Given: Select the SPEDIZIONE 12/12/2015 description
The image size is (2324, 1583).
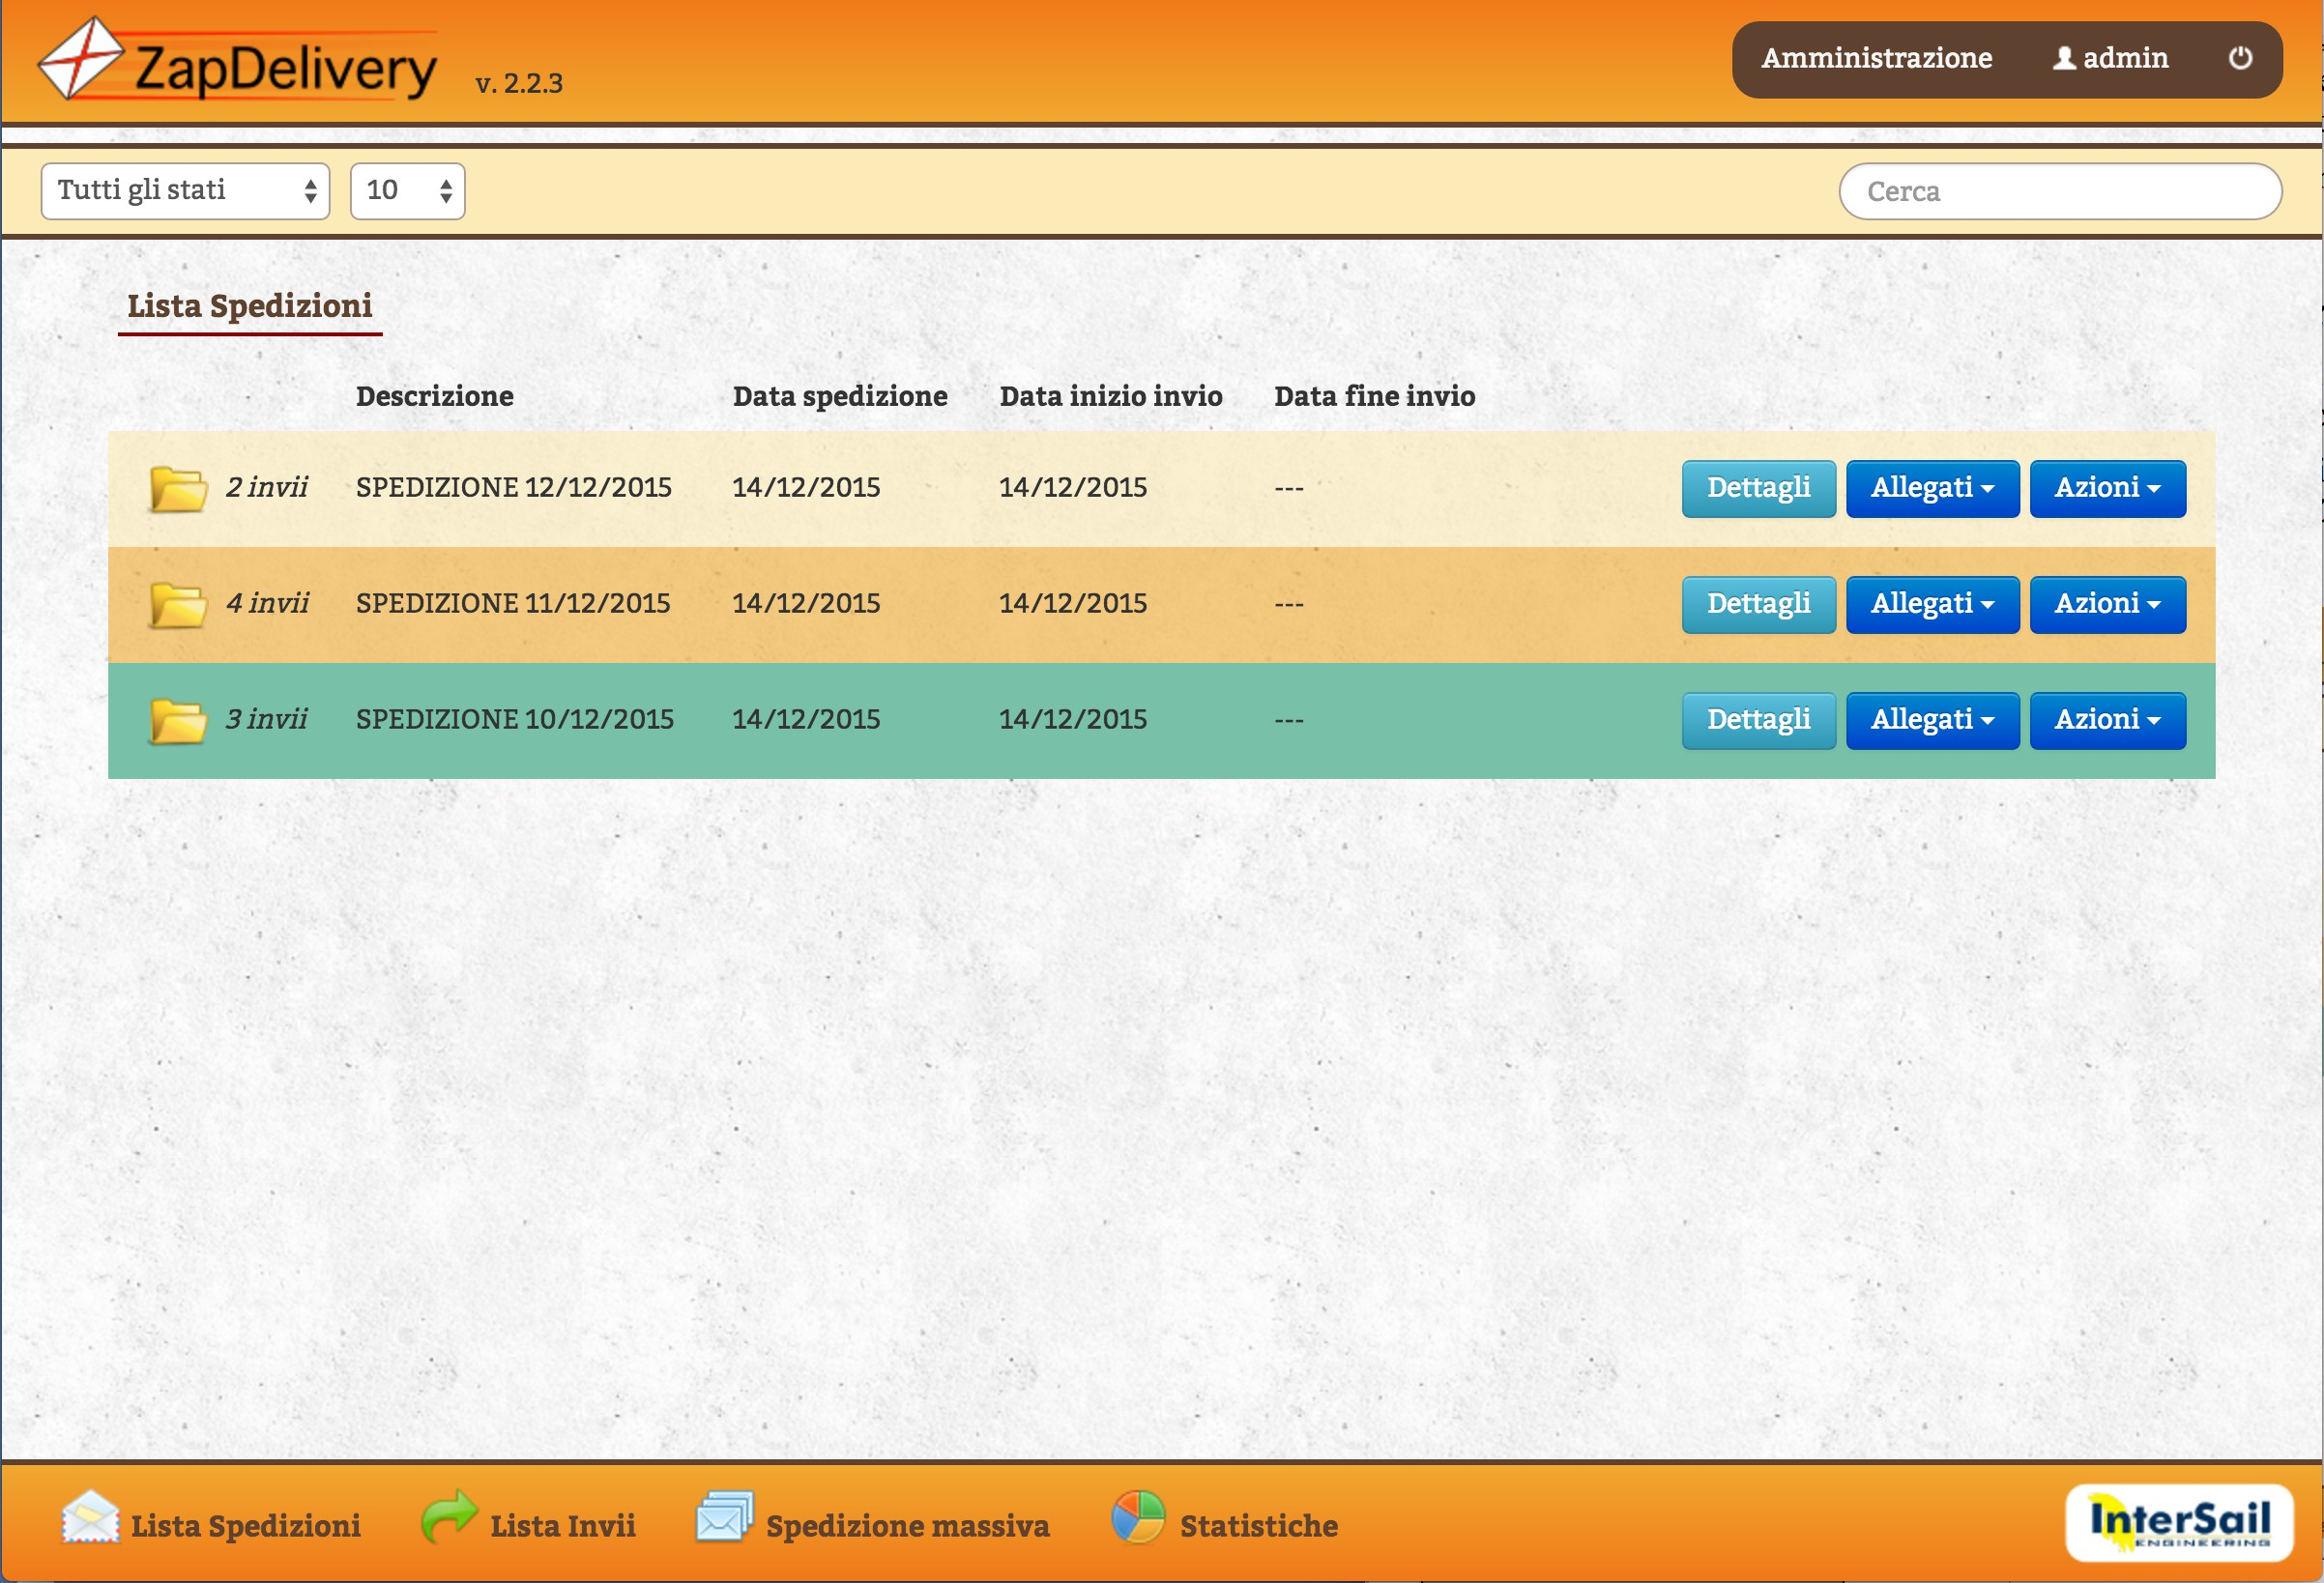Looking at the screenshot, I should pos(513,487).
